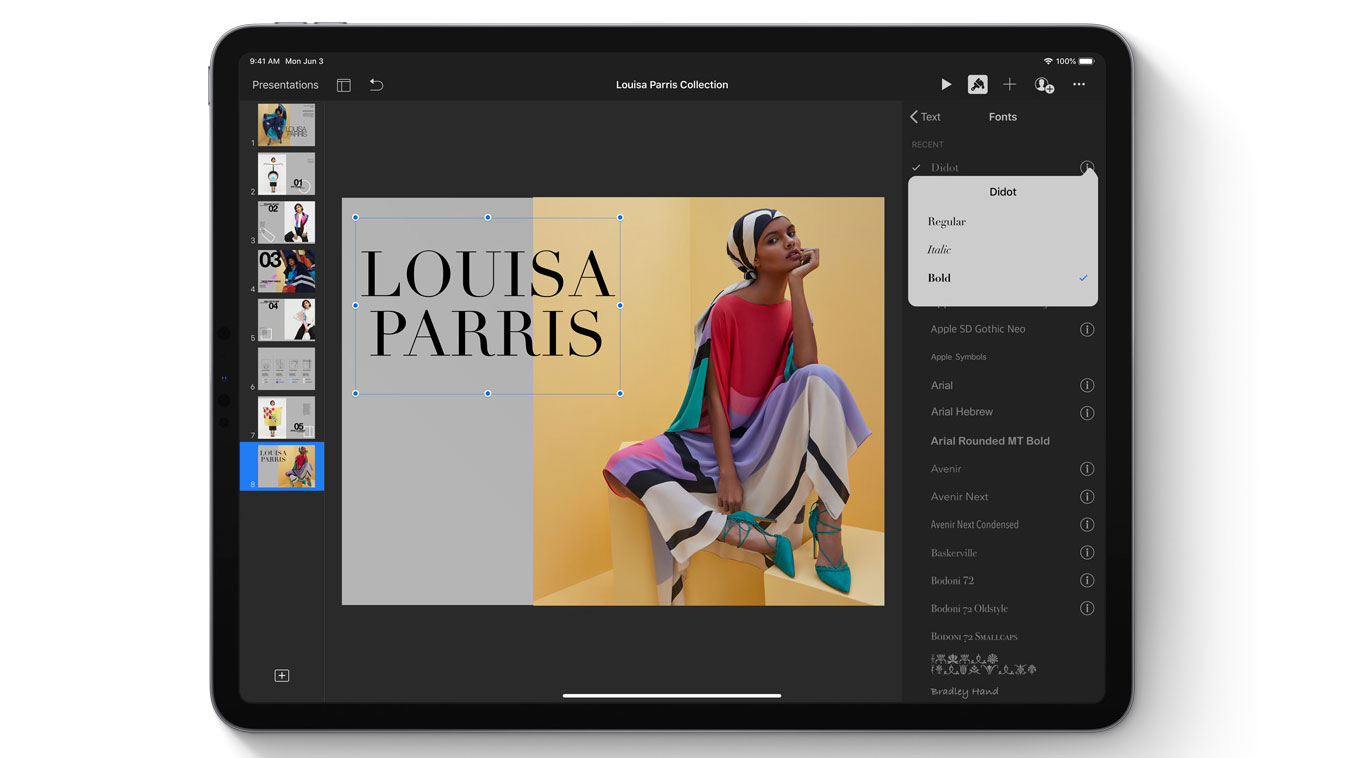The height and width of the screenshot is (758, 1348).
Task: Undo the last action
Action: pyautogui.click(x=376, y=85)
